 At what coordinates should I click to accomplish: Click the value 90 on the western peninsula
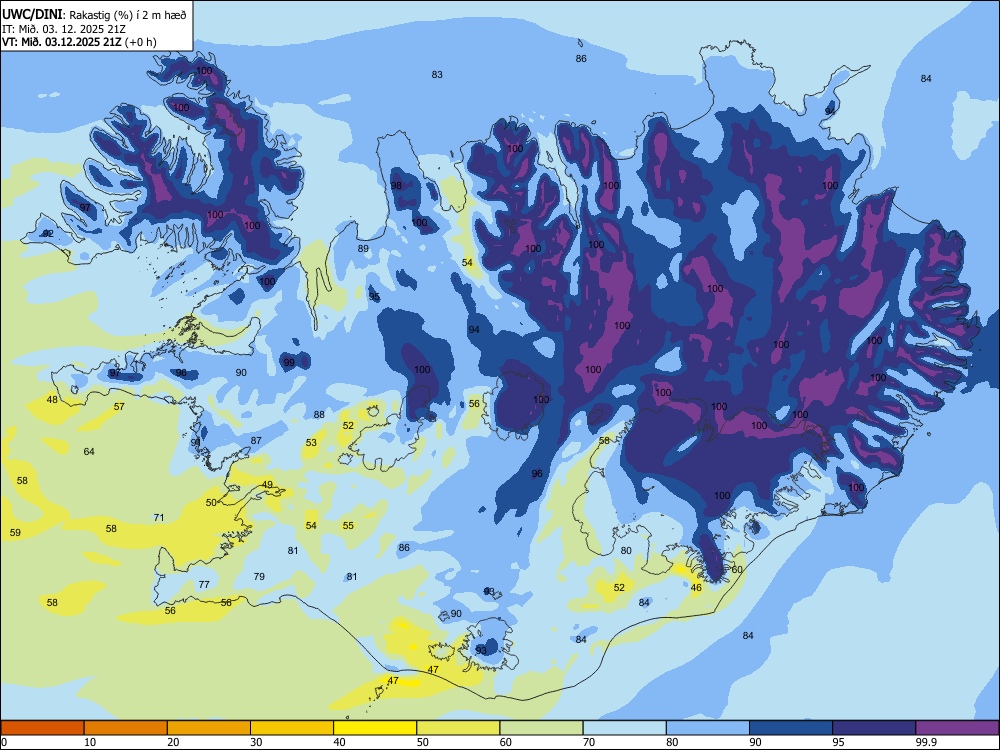pyautogui.click(x=241, y=372)
